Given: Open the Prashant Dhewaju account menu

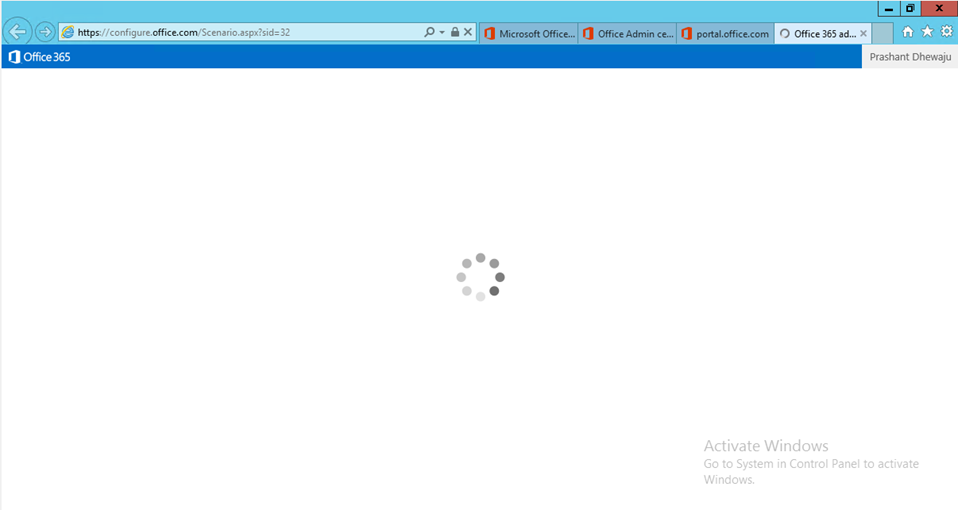Looking at the screenshot, I should point(910,57).
